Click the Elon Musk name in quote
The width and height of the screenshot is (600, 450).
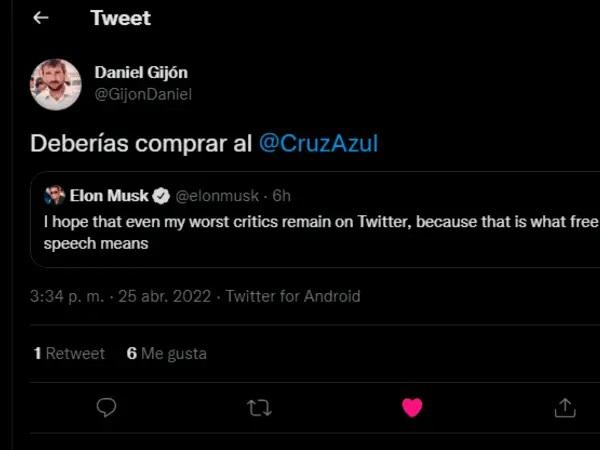pos(109,196)
